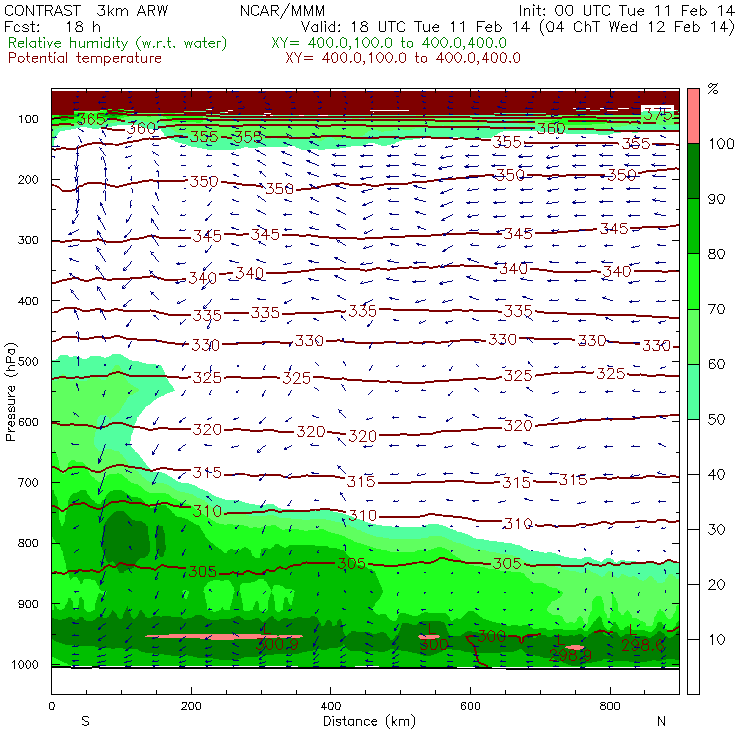
Task: Select the '90' colorbar tick label
Action: tap(717, 199)
